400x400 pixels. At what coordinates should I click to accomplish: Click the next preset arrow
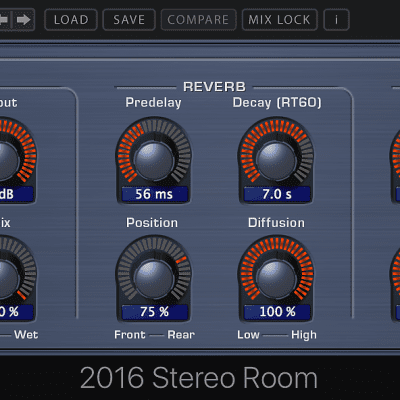24,20
